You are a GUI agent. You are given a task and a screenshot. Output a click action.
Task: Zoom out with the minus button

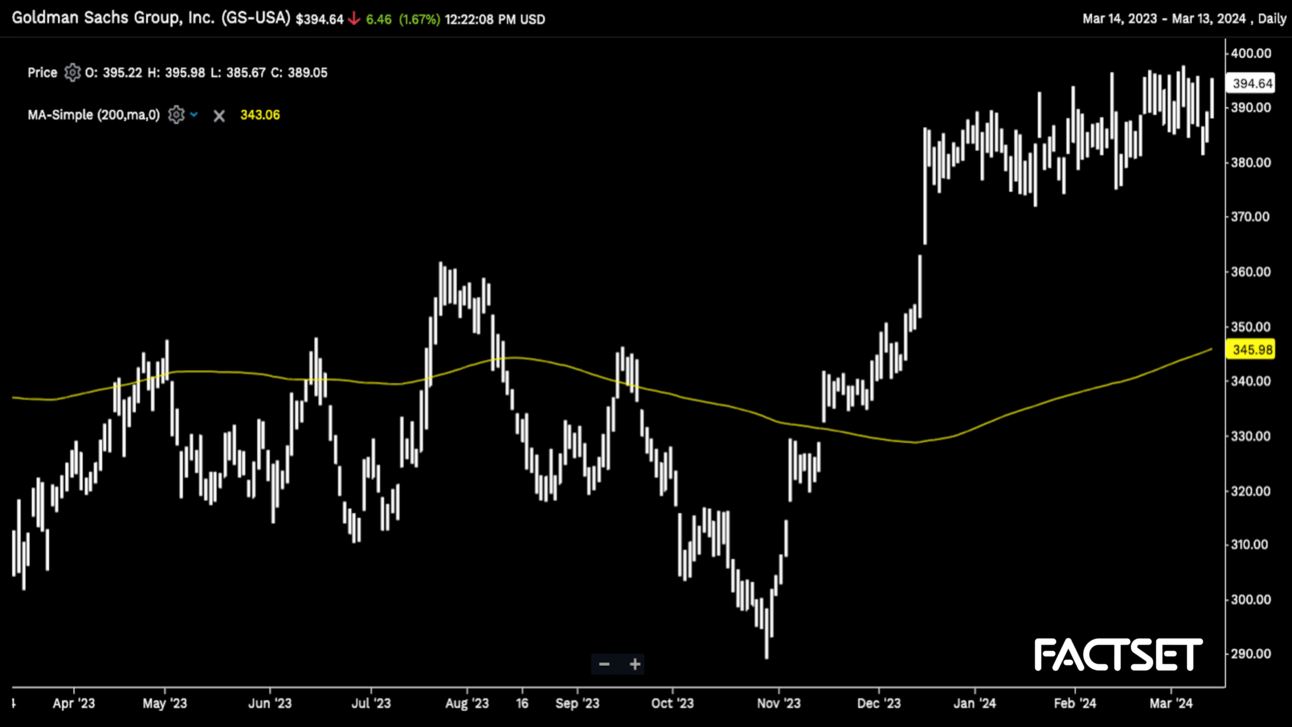[x=604, y=664]
